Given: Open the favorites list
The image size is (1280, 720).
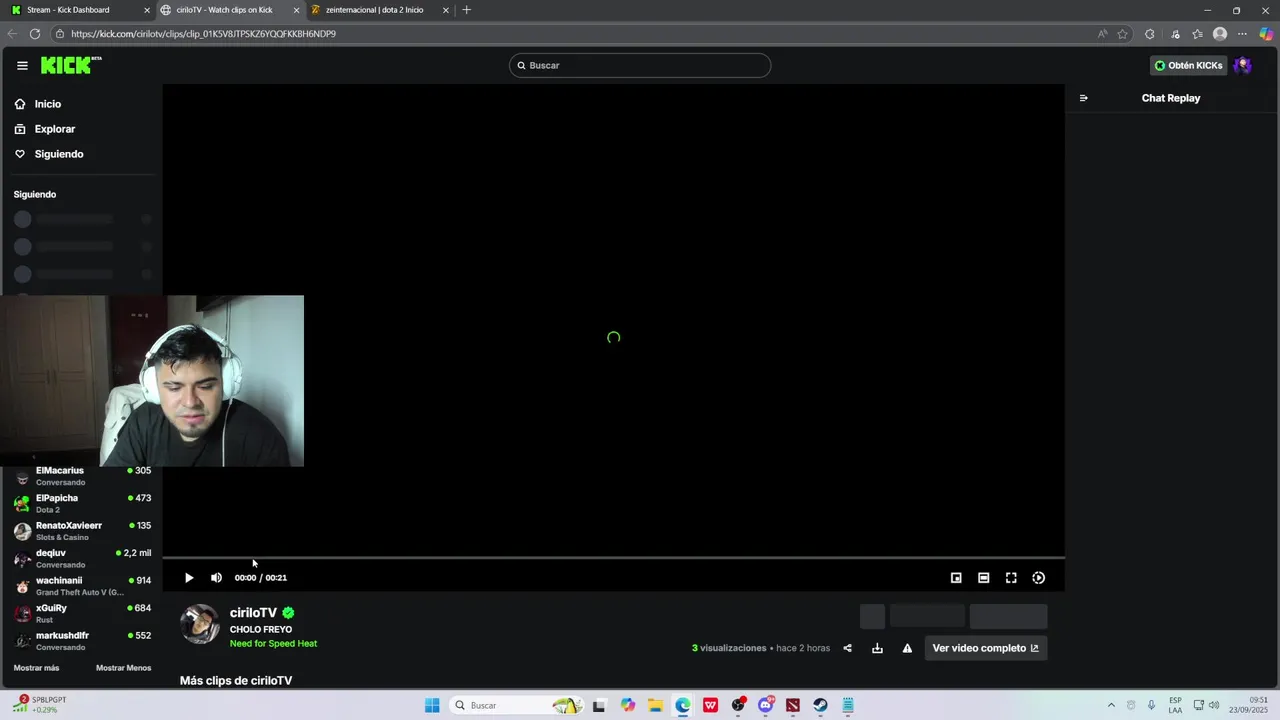Looking at the screenshot, I should tap(1197, 34).
